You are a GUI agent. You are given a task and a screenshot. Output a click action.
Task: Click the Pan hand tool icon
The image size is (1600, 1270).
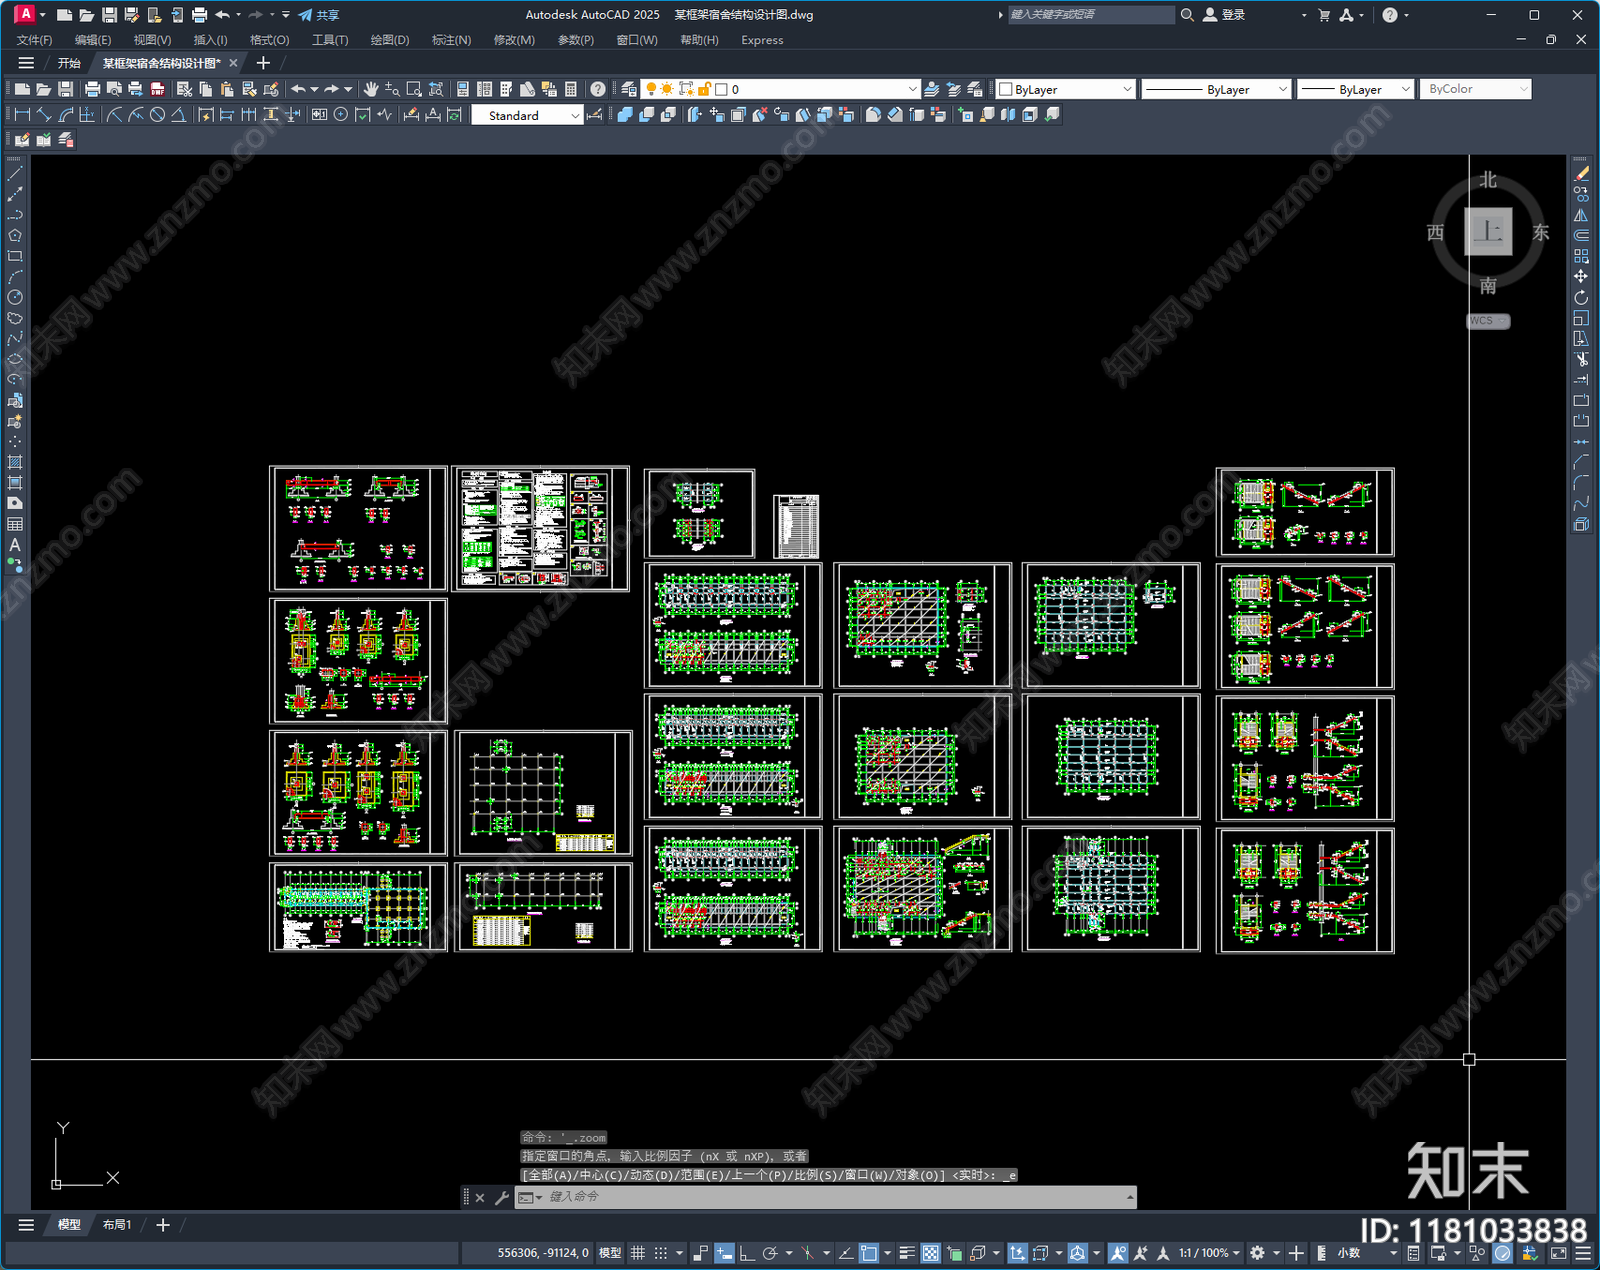point(371,89)
